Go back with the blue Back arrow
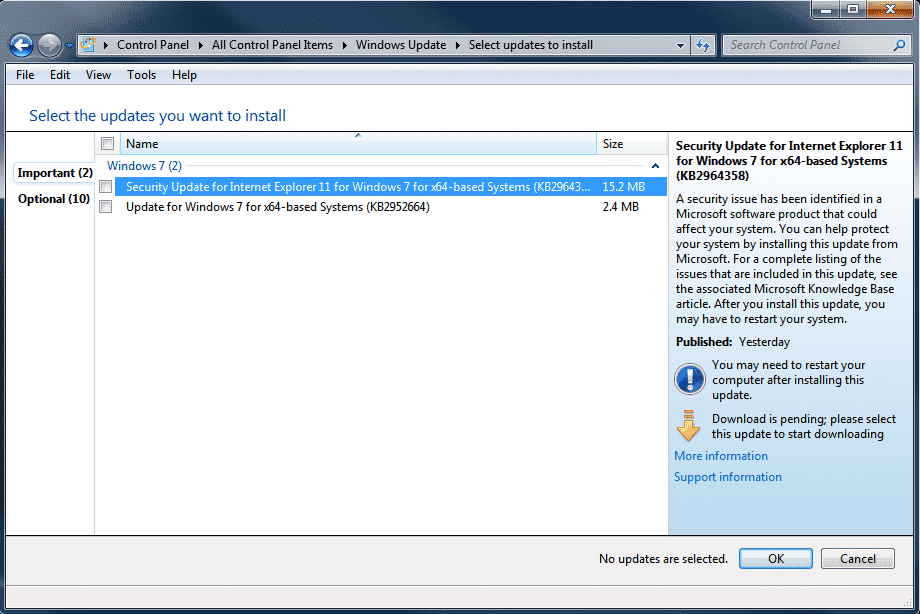 coord(22,45)
